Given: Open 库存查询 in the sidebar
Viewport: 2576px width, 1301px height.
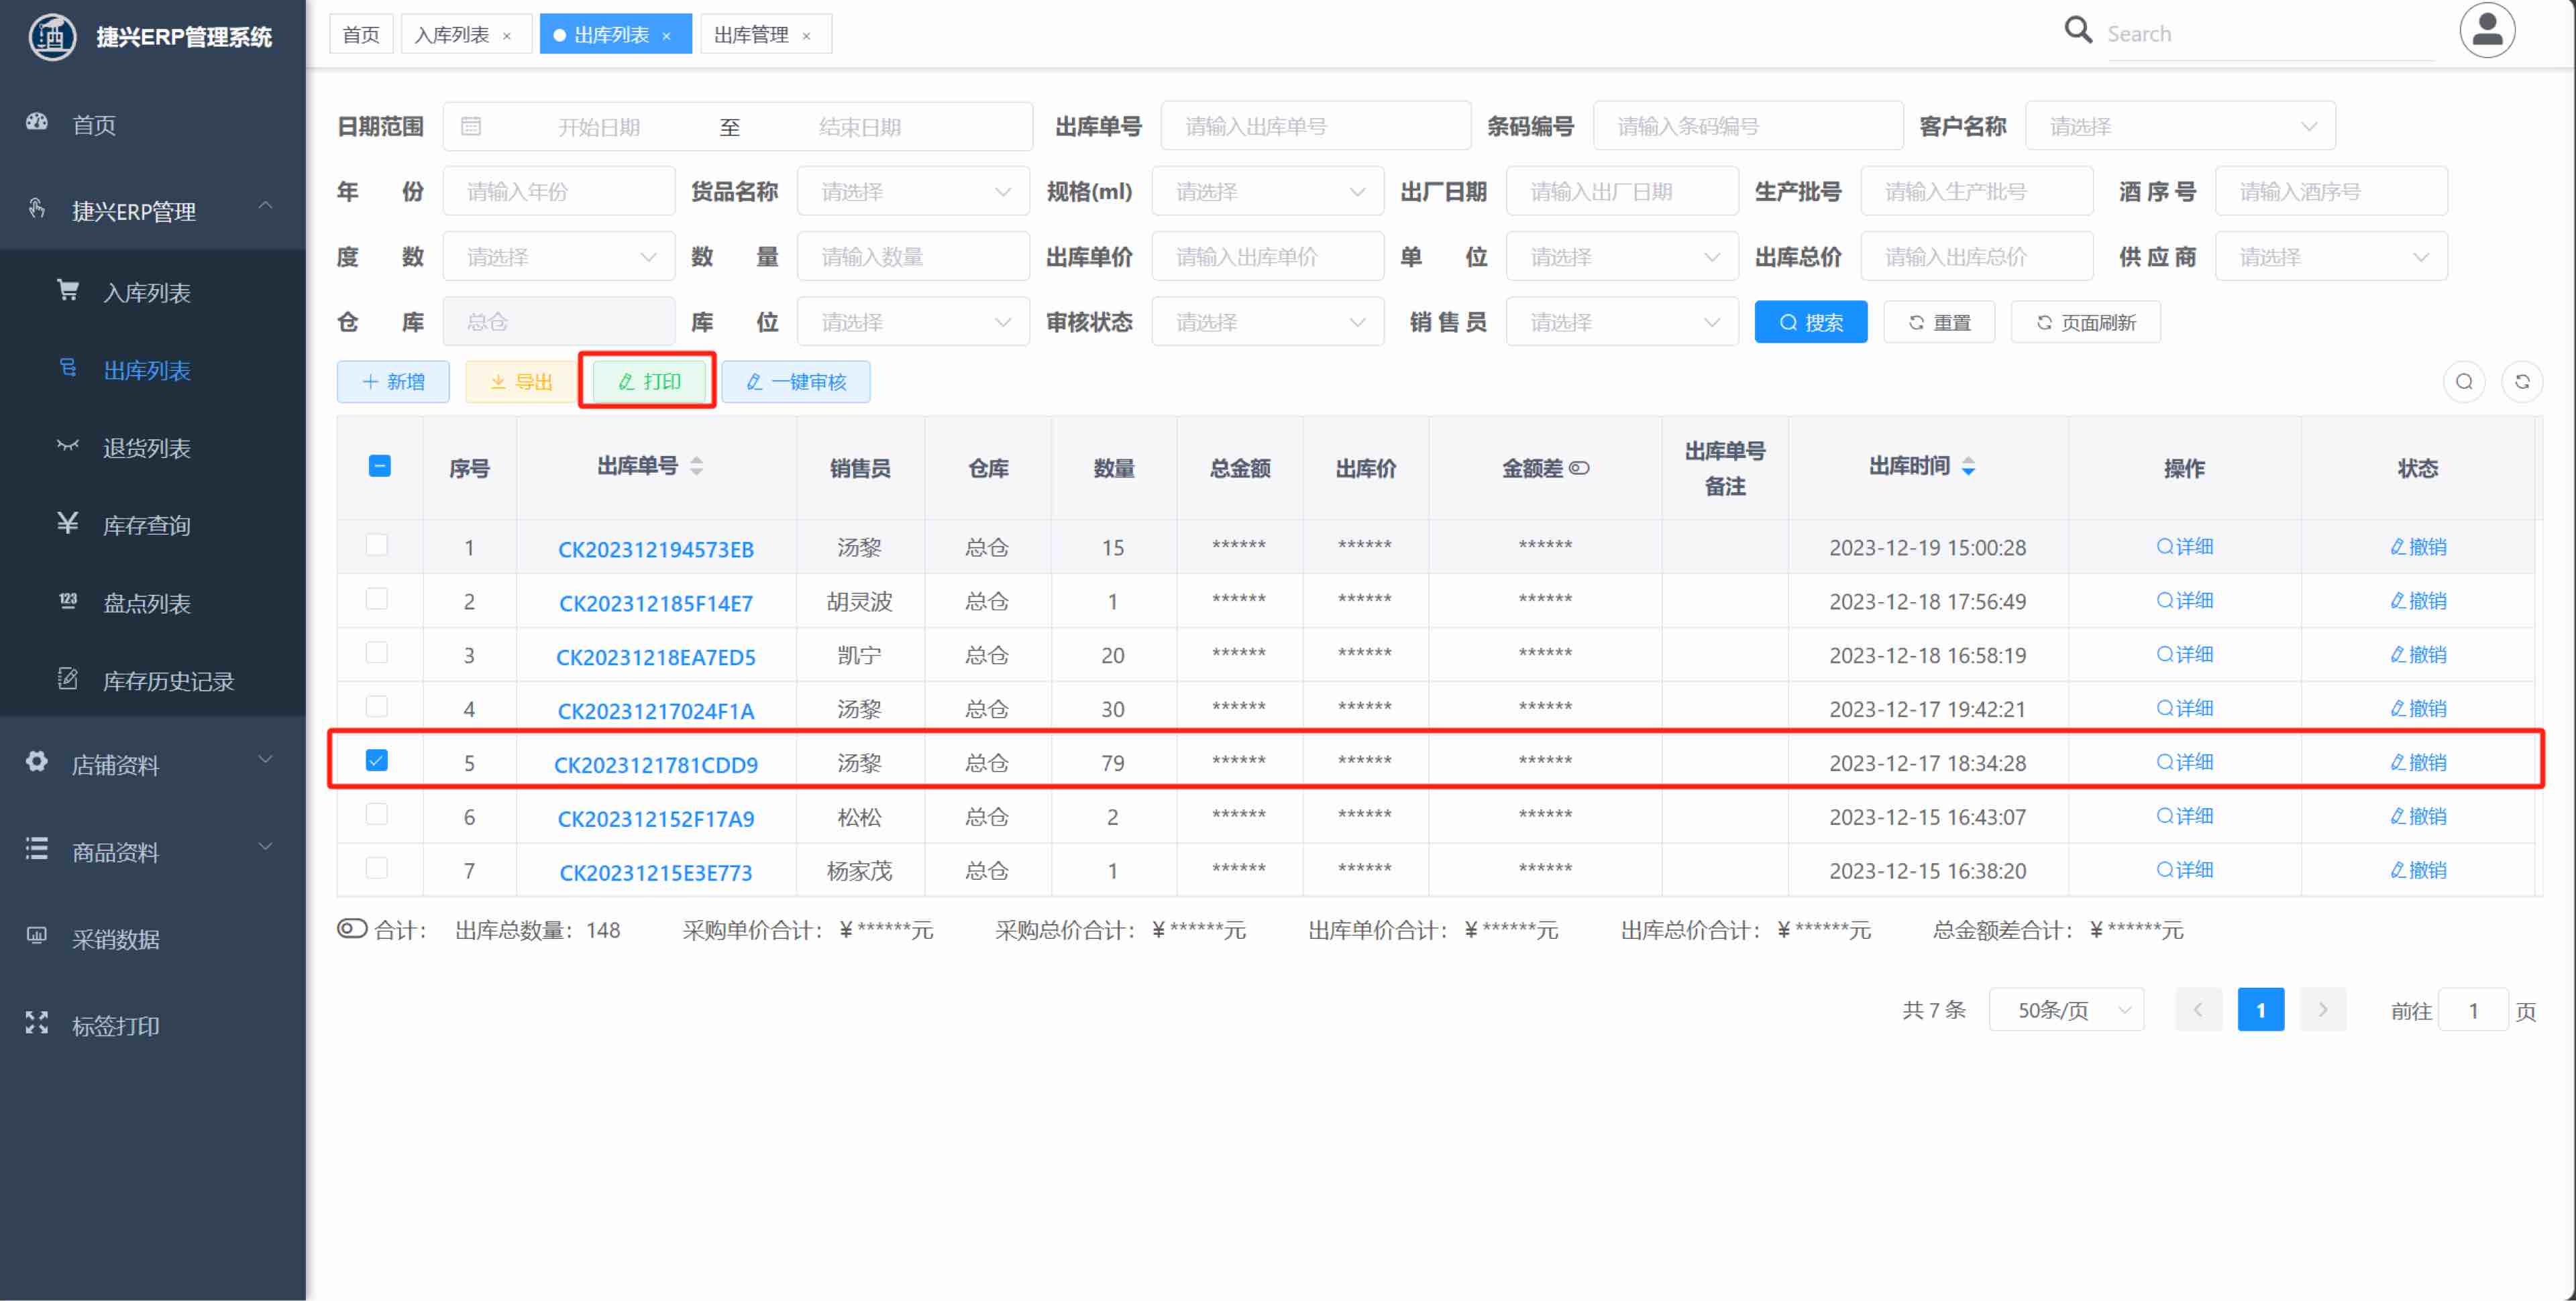Looking at the screenshot, I should [x=152, y=524].
